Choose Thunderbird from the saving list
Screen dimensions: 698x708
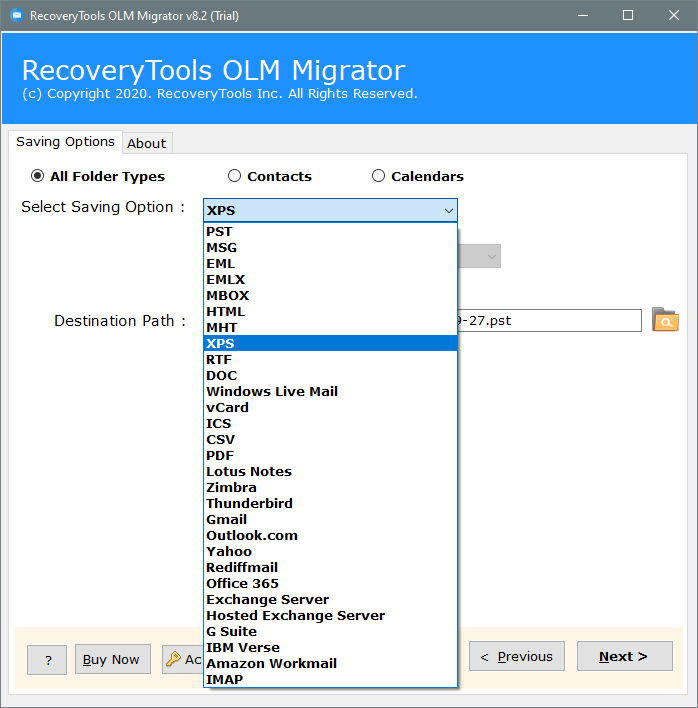coord(330,503)
